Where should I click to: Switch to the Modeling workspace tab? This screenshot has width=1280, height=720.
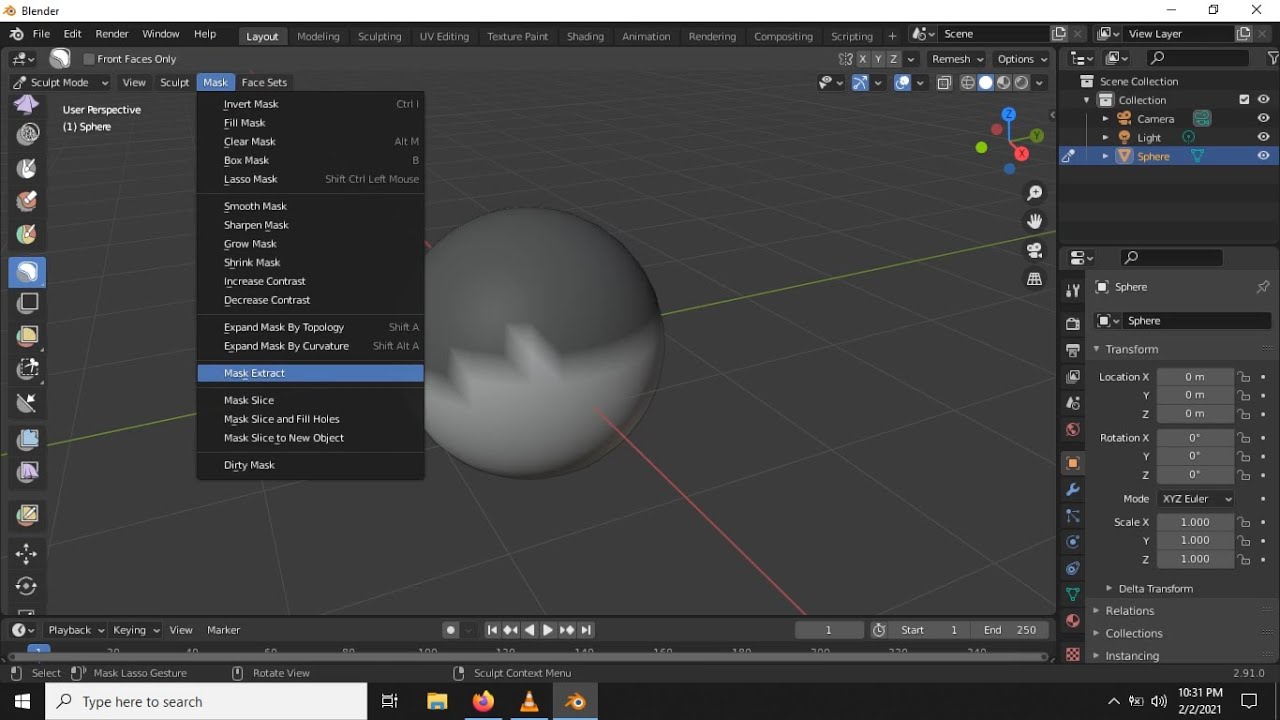(318, 36)
